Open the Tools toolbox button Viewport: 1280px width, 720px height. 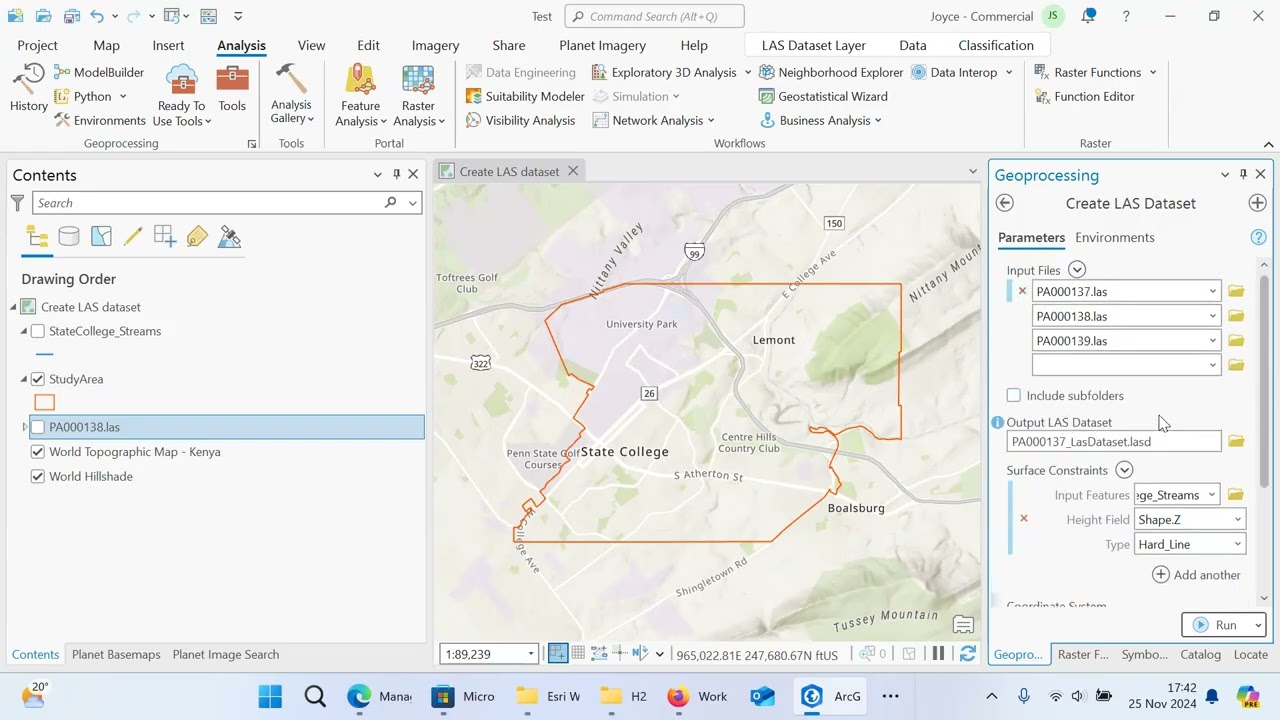(x=232, y=88)
